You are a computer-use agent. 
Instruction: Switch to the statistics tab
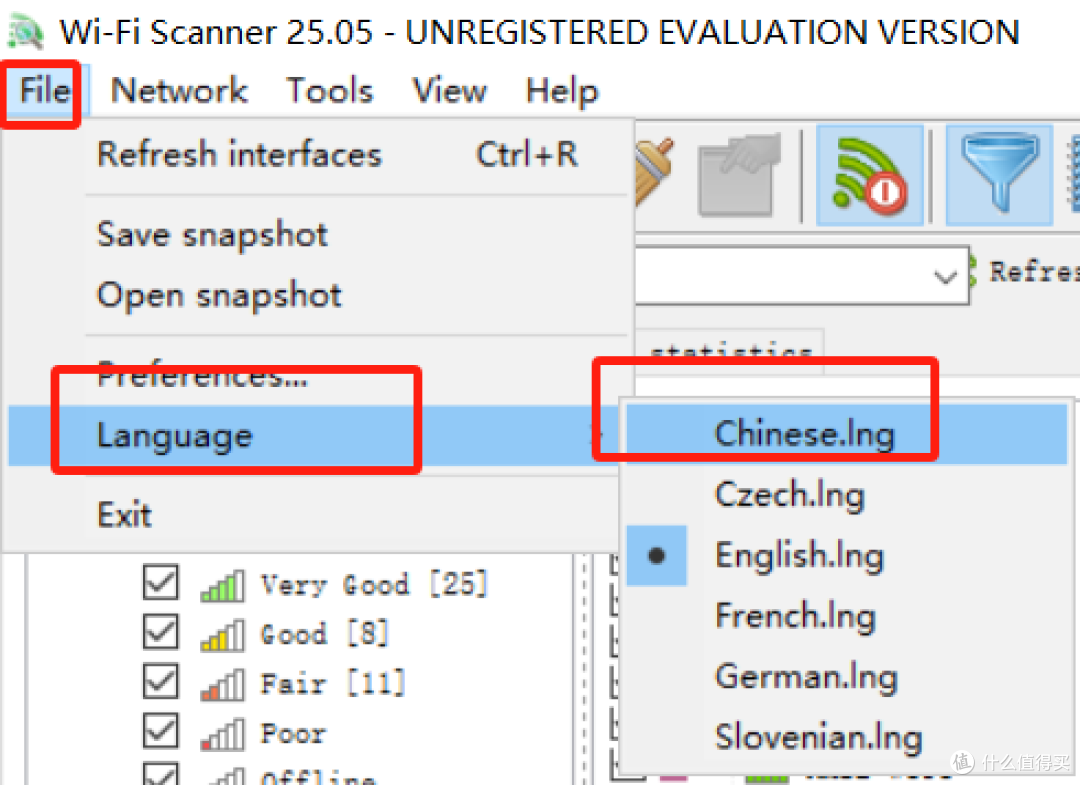tap(730, 352)
